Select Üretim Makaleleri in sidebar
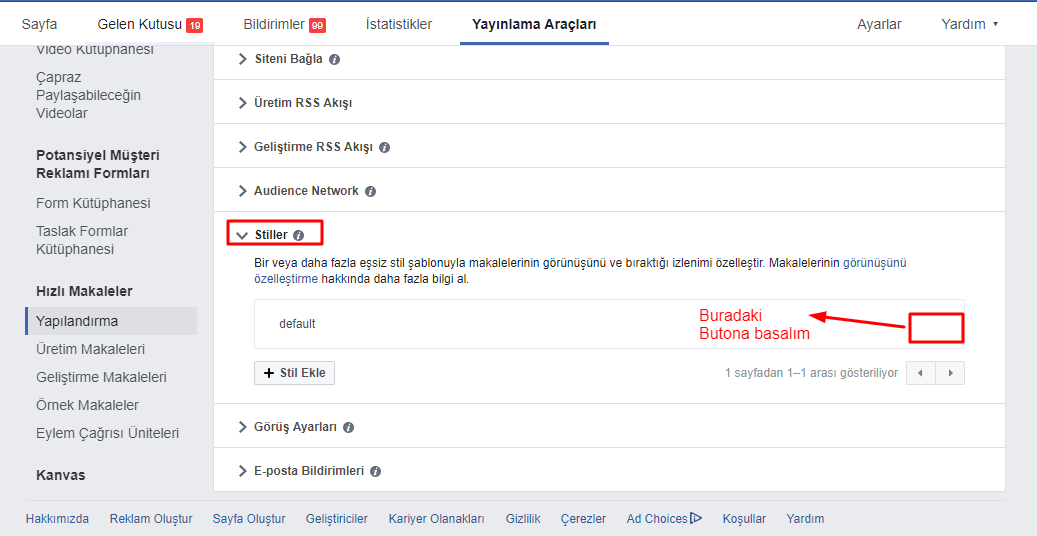This screenshot has height=536, width=1037. 90,349
